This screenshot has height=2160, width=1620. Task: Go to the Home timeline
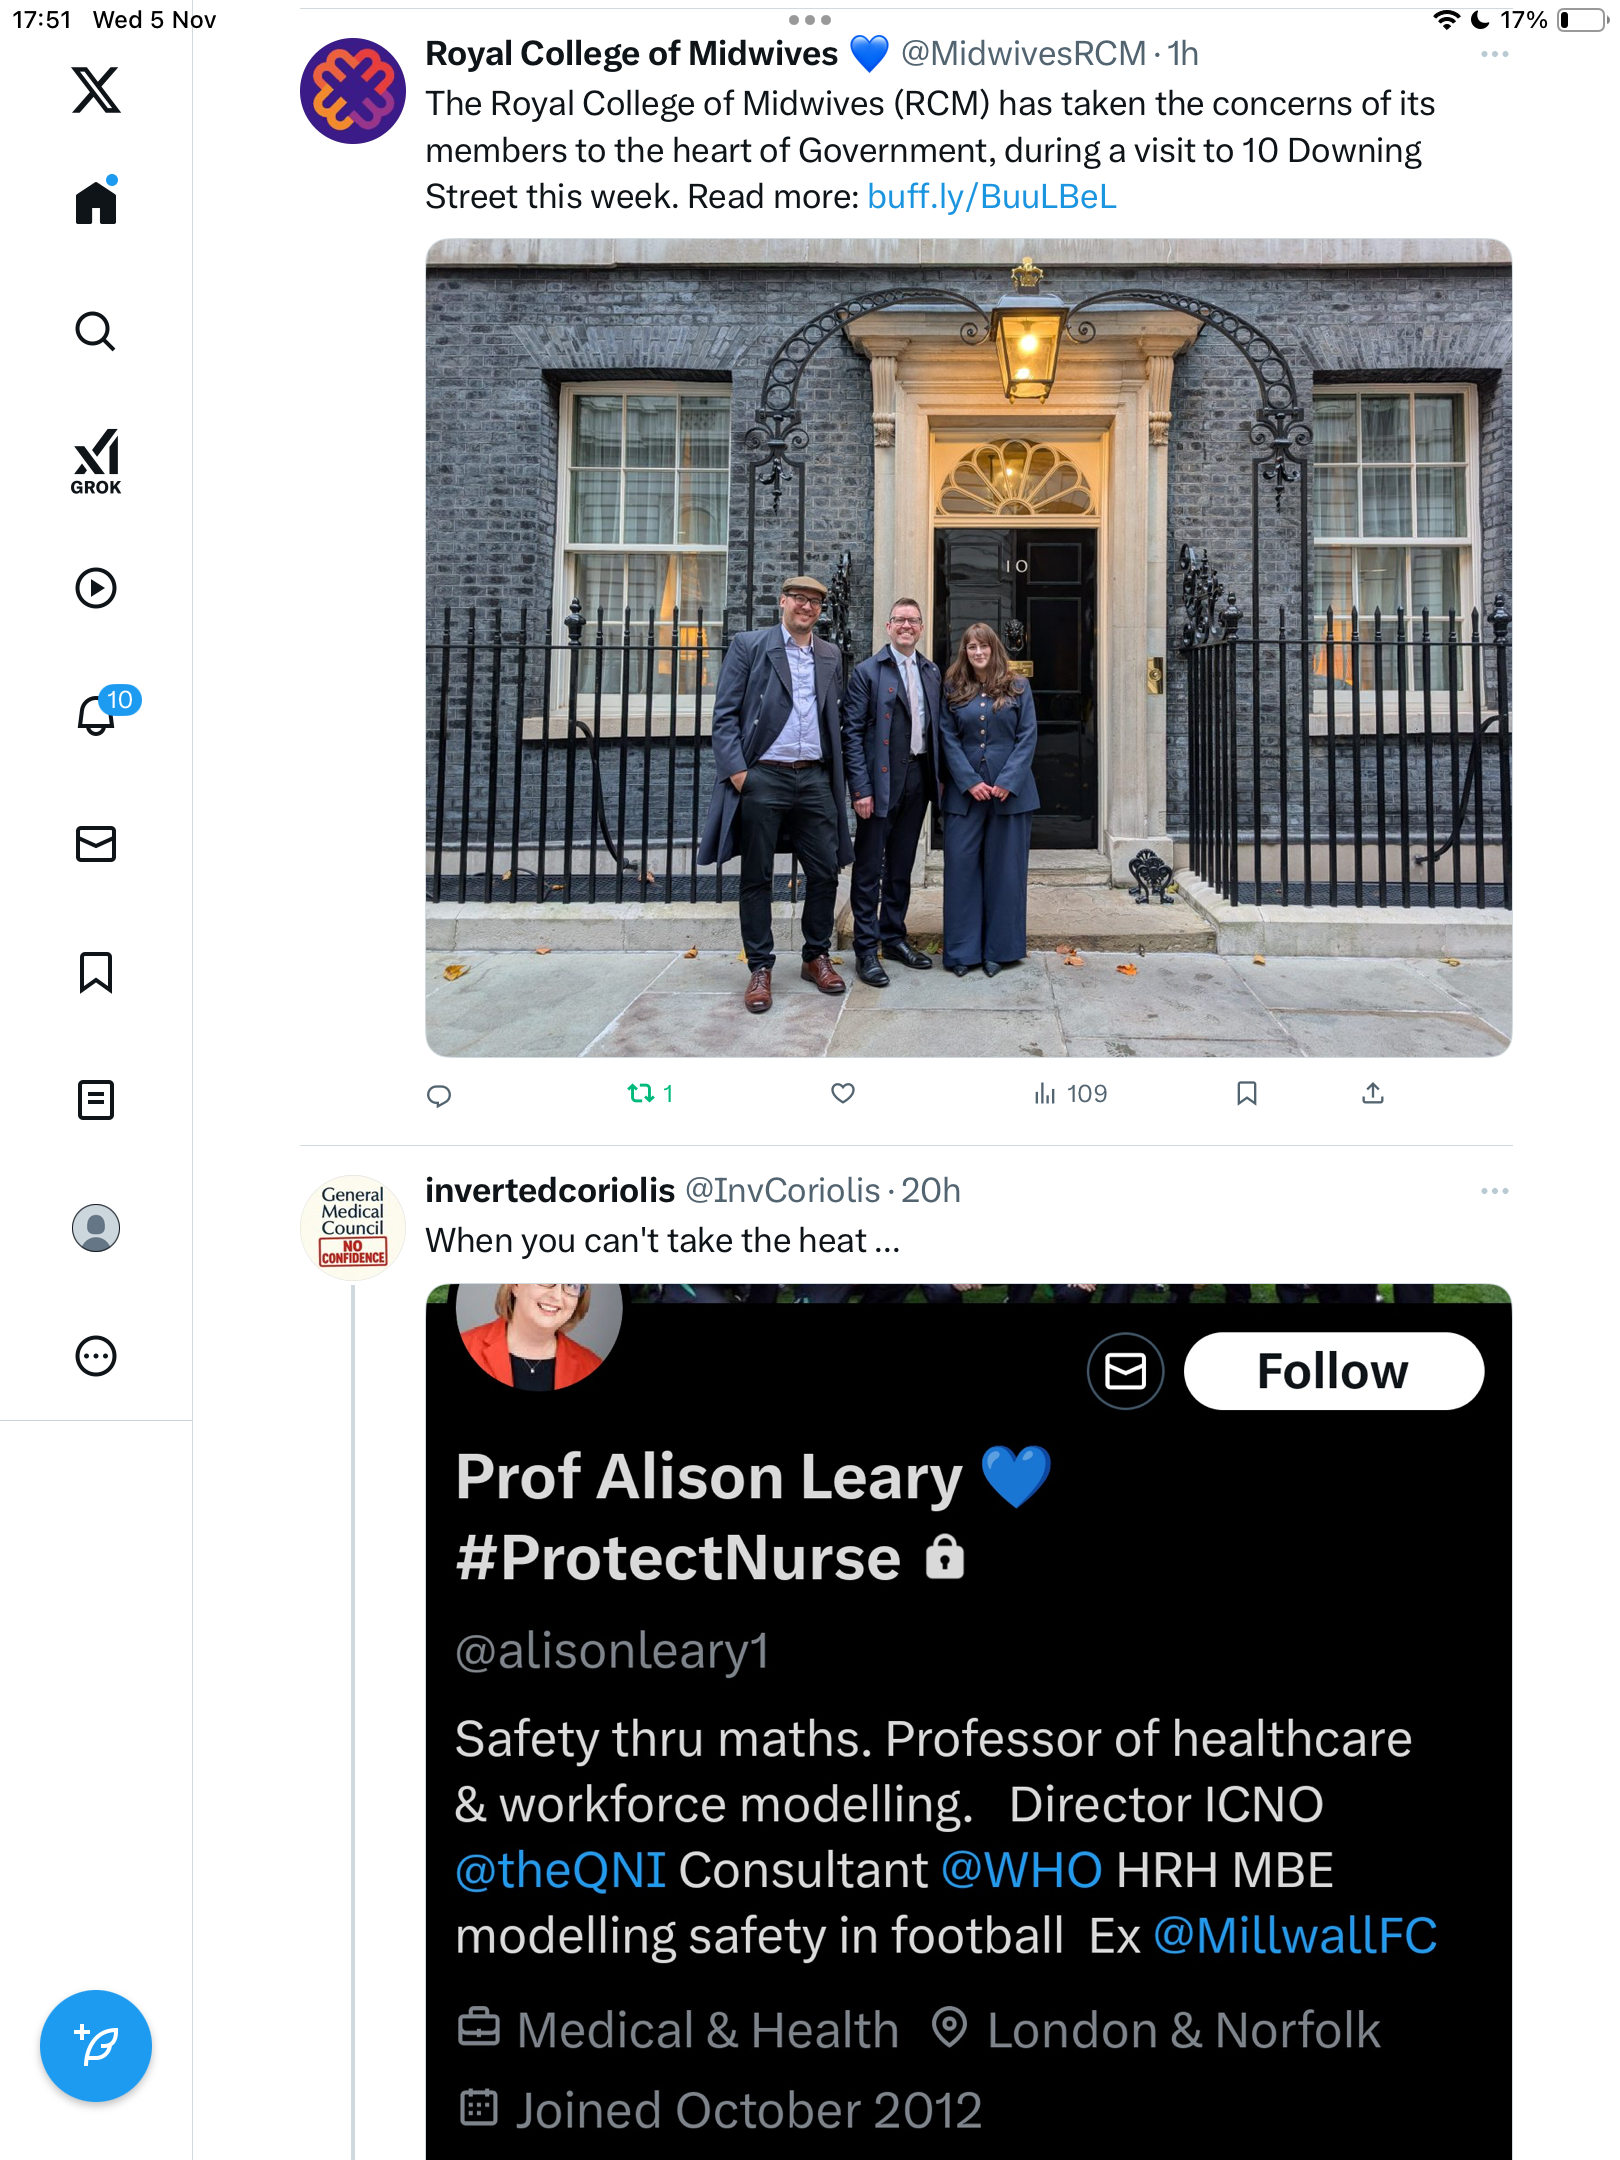[x=96, y=203]
